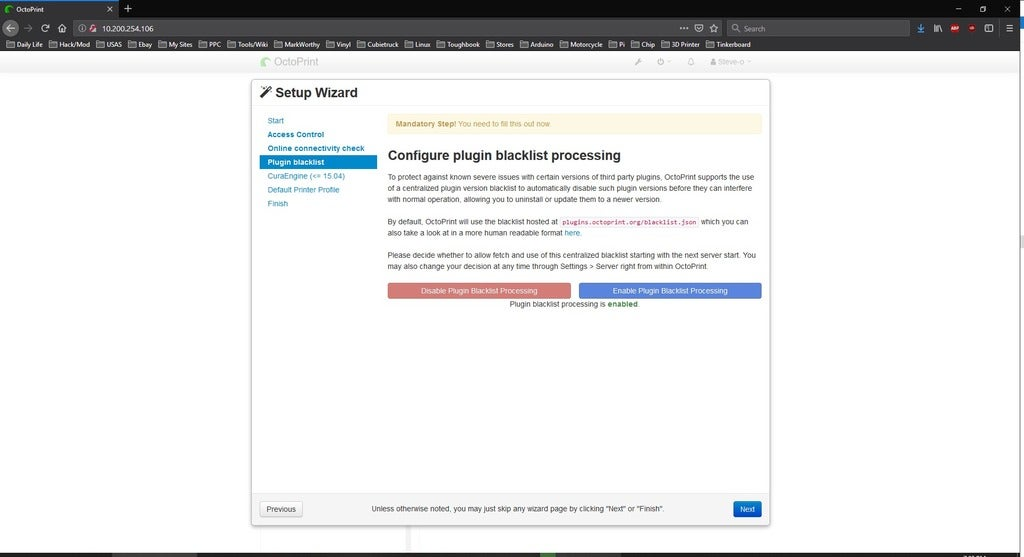
Task: Click the green 'enabled' status word
Action: click(622, 304)
